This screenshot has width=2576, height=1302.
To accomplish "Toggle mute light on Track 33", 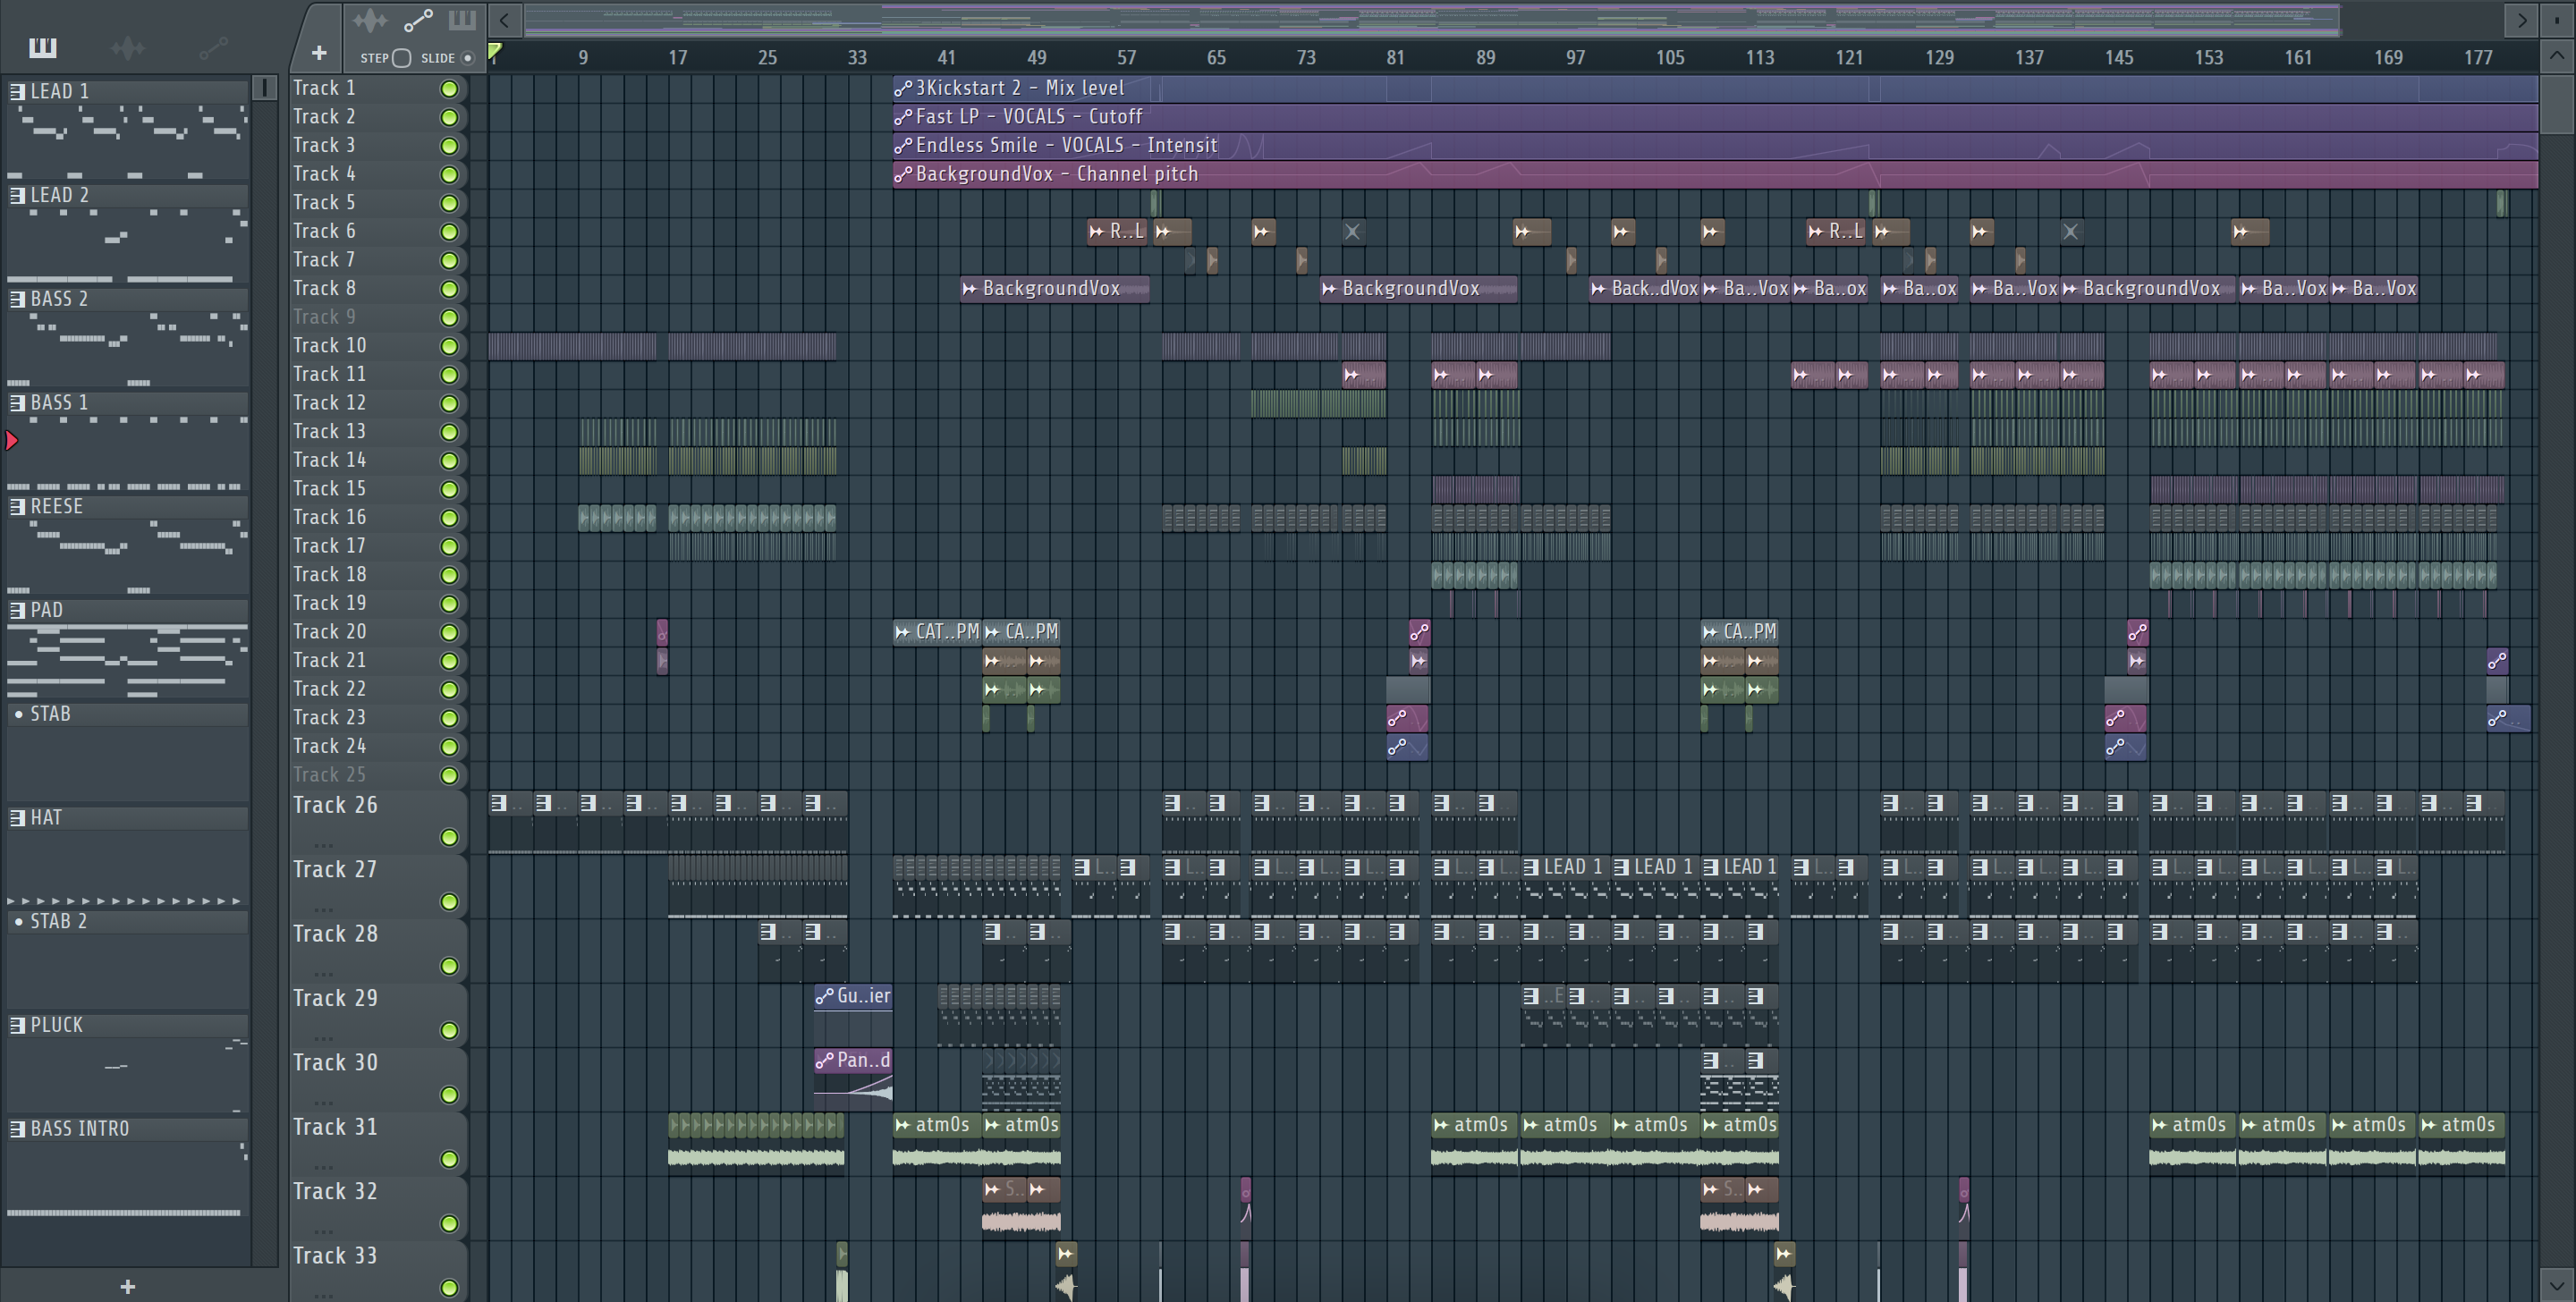I will 450,1288.
